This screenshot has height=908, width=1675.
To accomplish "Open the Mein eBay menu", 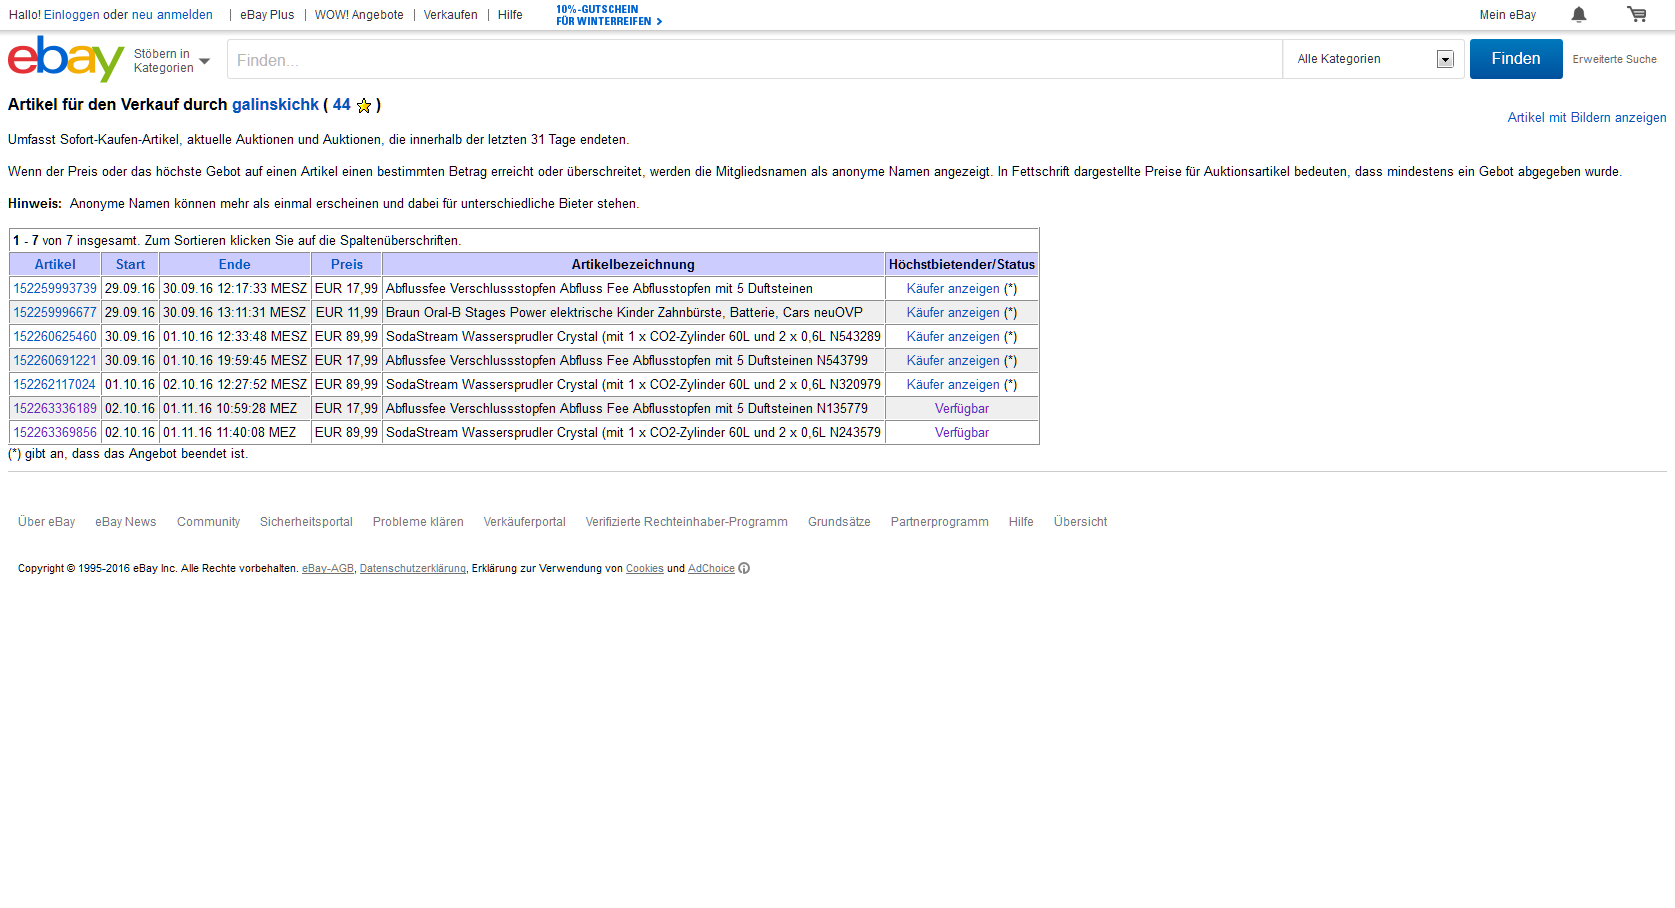I will 1508,15.
